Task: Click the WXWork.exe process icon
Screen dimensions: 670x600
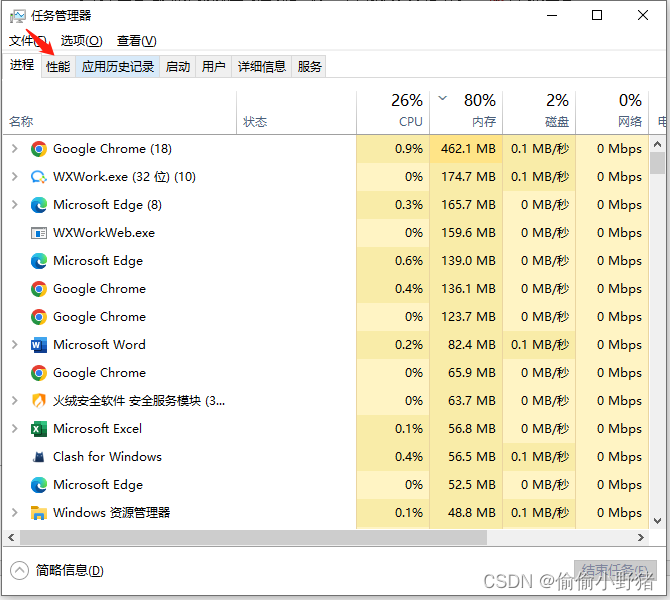Action: point(39,176)
